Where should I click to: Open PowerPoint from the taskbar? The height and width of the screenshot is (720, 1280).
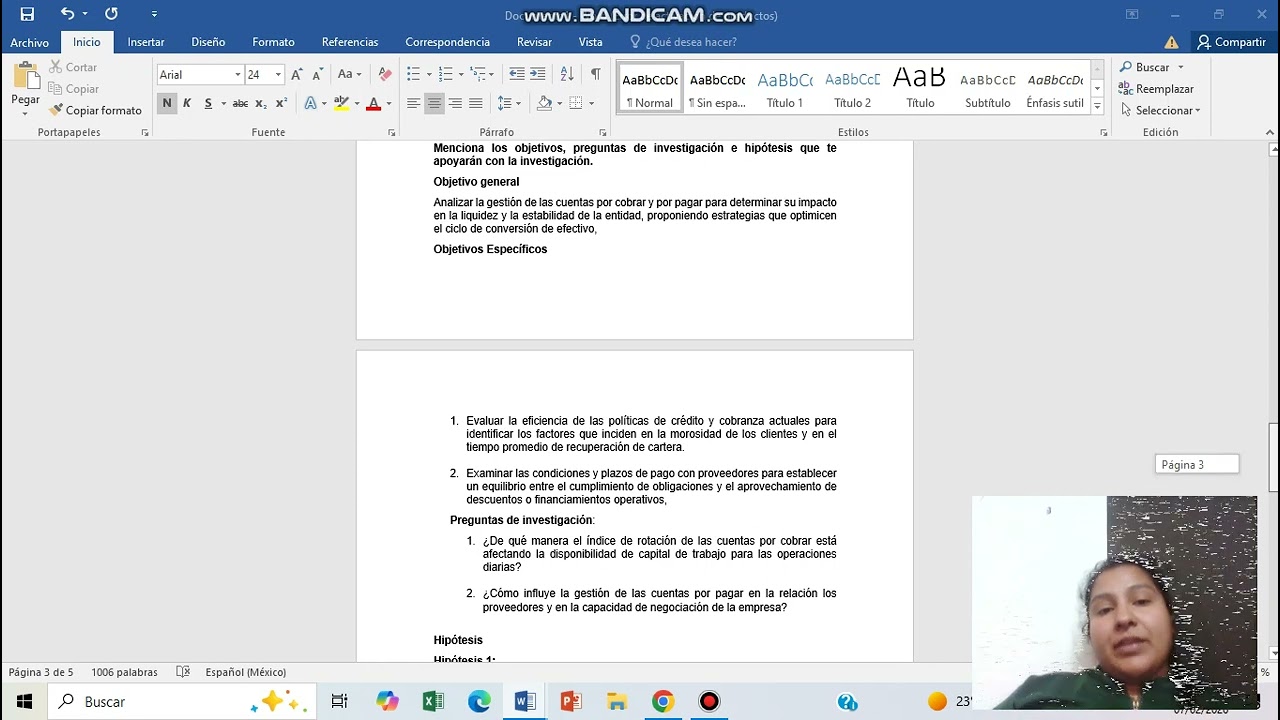pyautogui.click(x=571, y=701)
